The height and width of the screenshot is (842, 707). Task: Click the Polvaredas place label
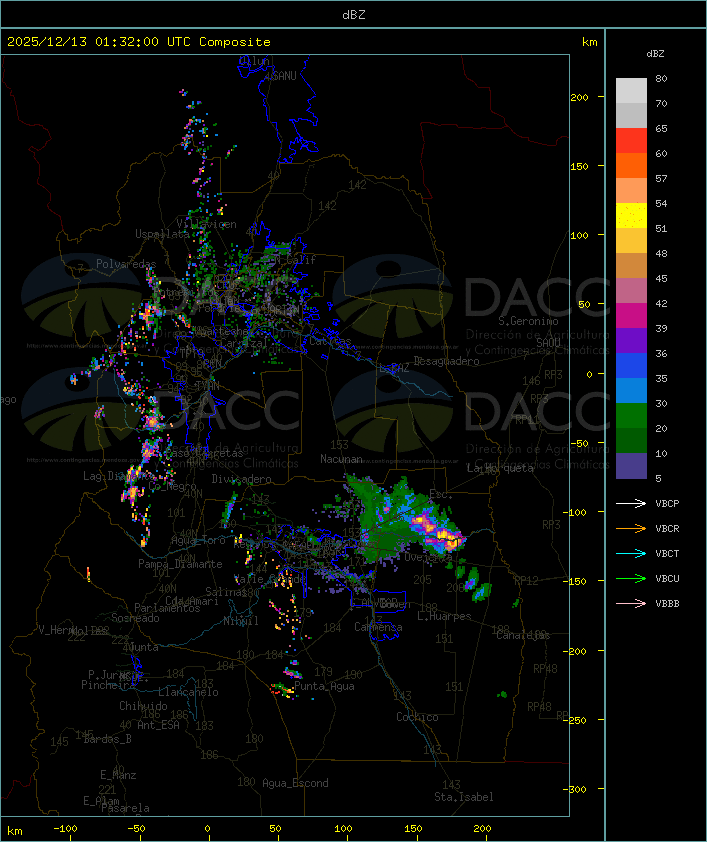(126, 264)
